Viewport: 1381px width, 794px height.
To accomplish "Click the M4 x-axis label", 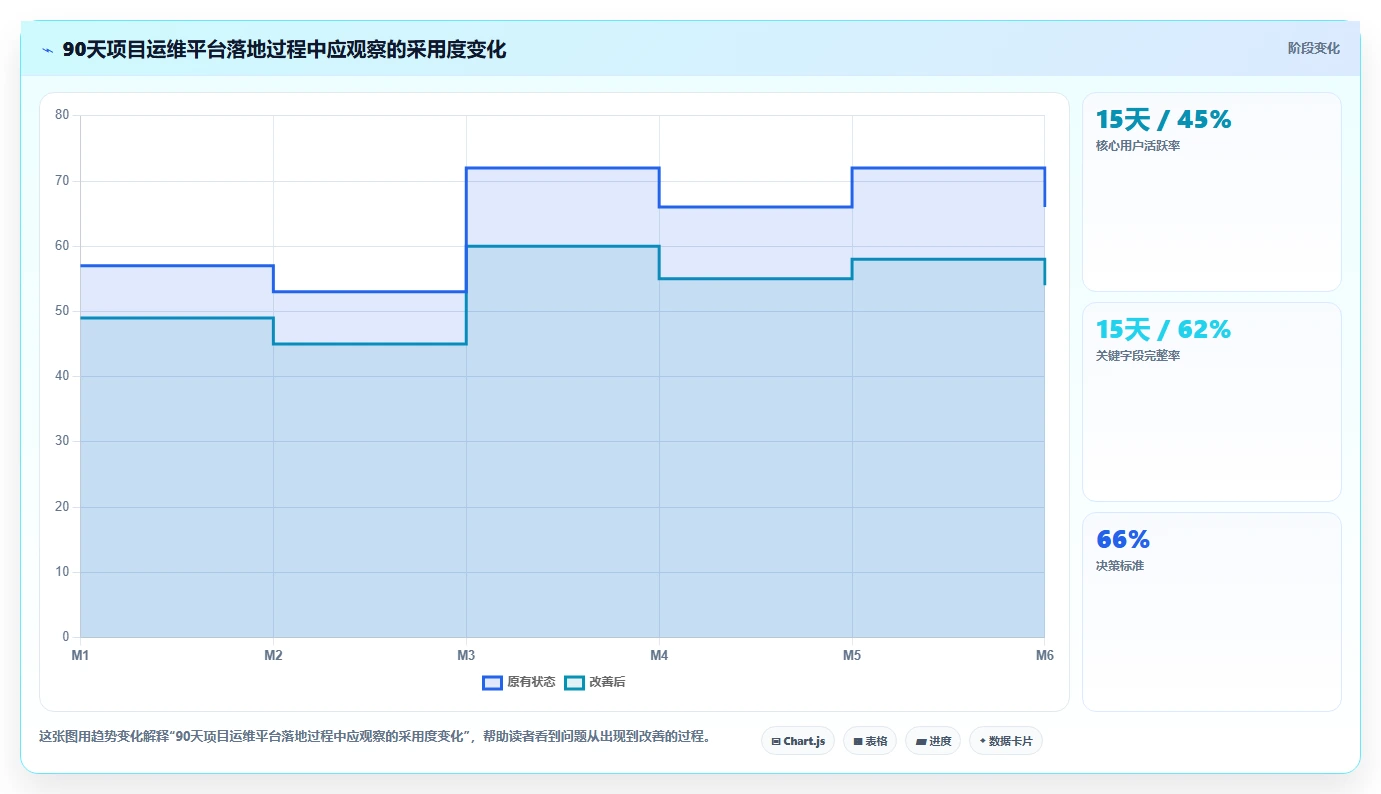I will point(659,655).
